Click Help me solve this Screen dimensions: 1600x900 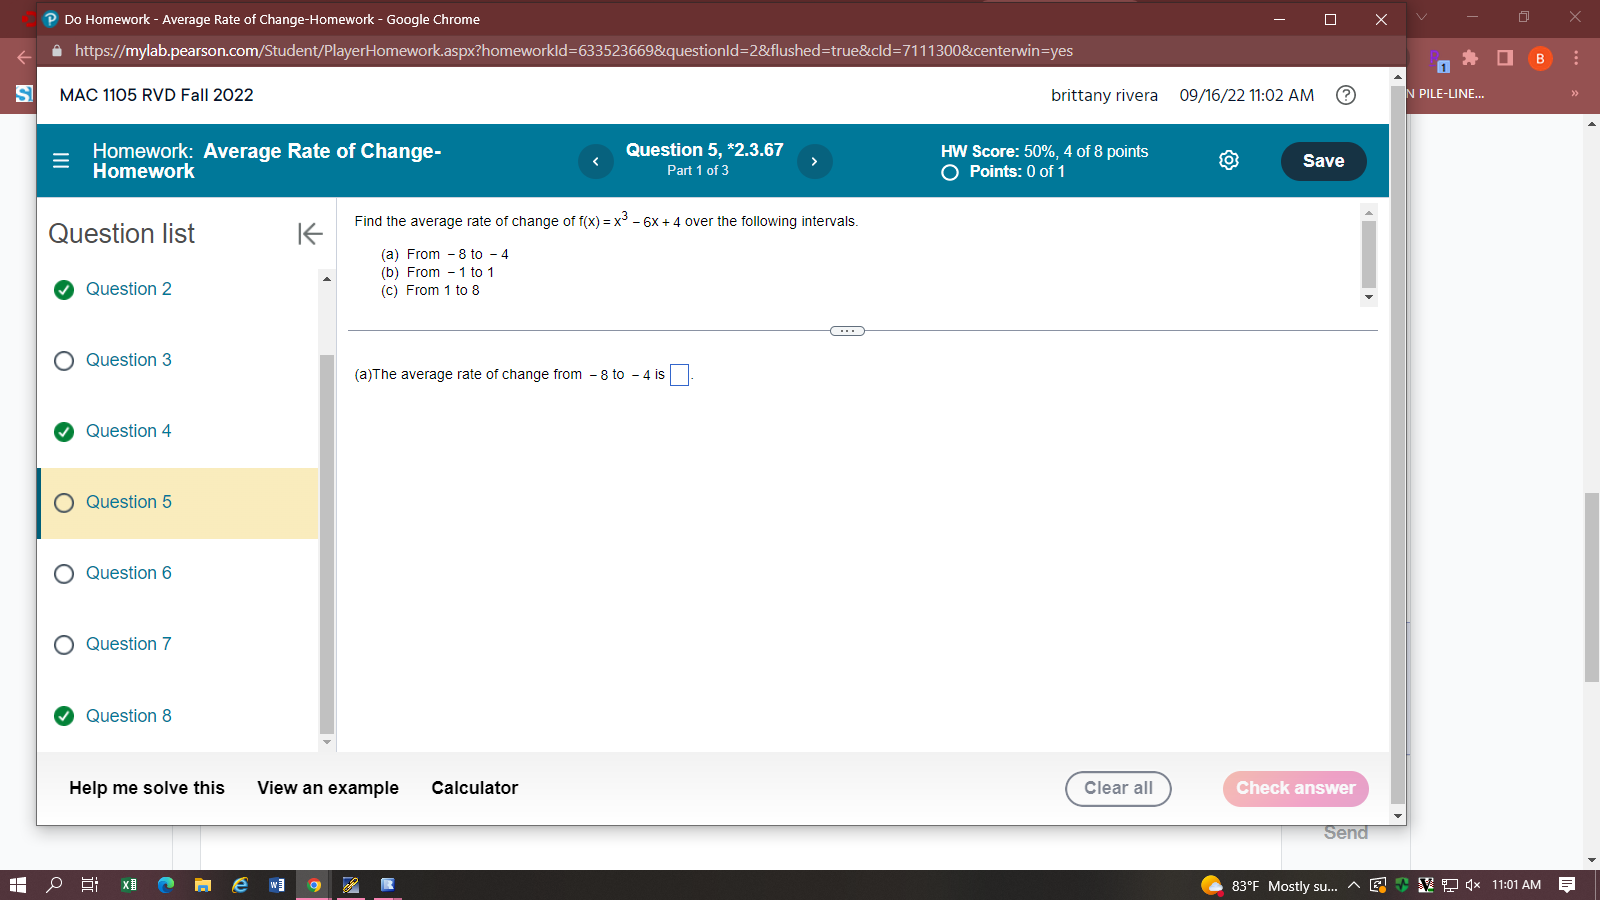coord(146,788)
